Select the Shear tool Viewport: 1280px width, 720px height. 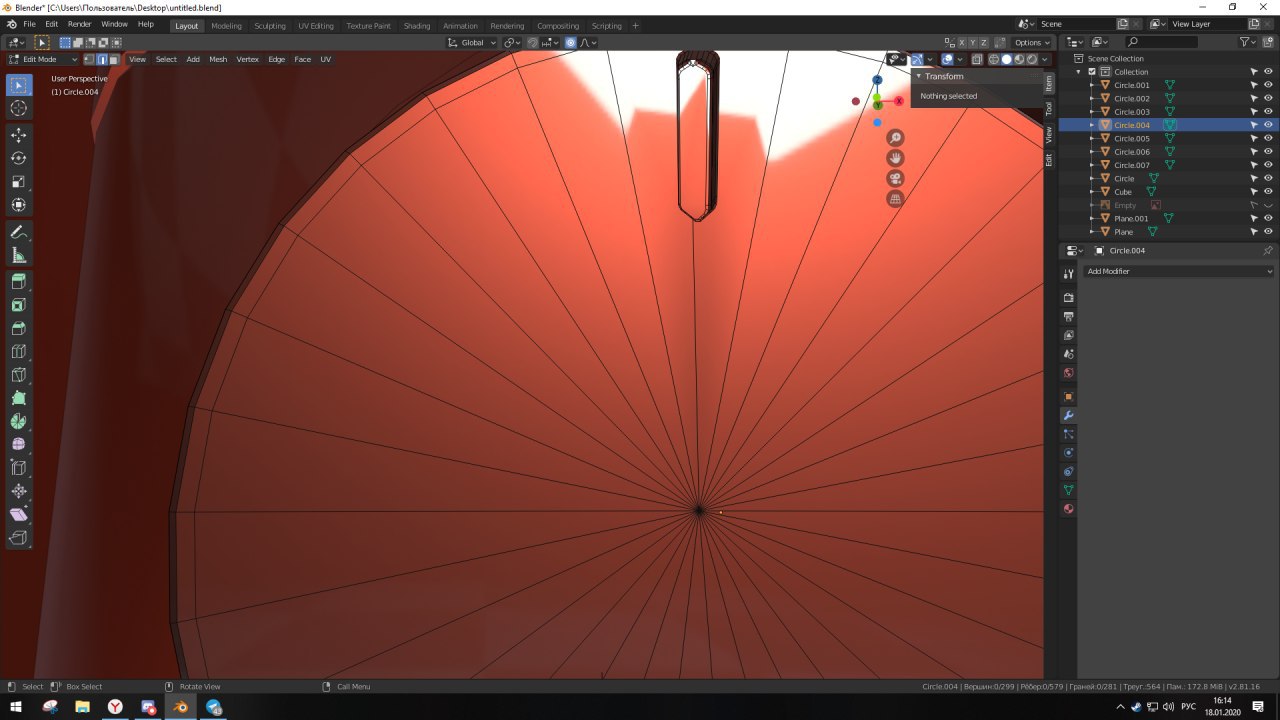pyautogui.click(x=18, y=514)
